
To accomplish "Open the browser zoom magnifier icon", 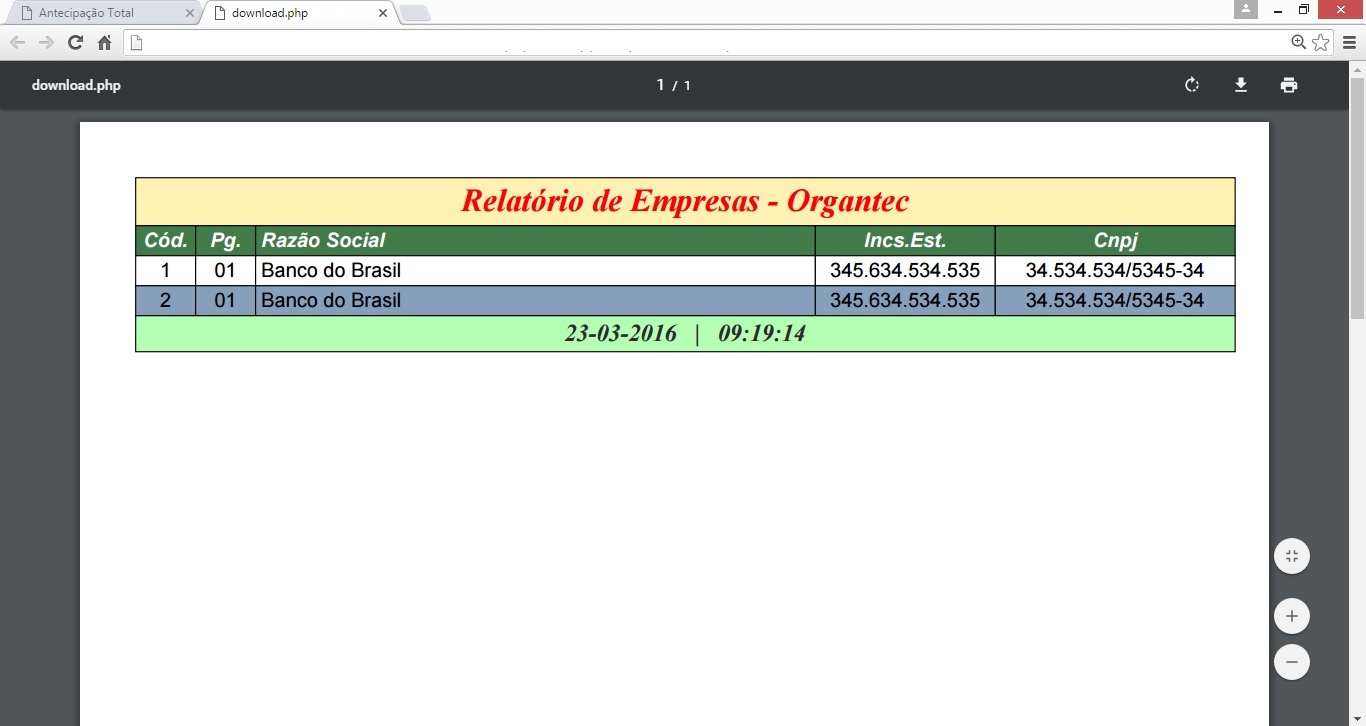I will click(x=1298, y=42).
